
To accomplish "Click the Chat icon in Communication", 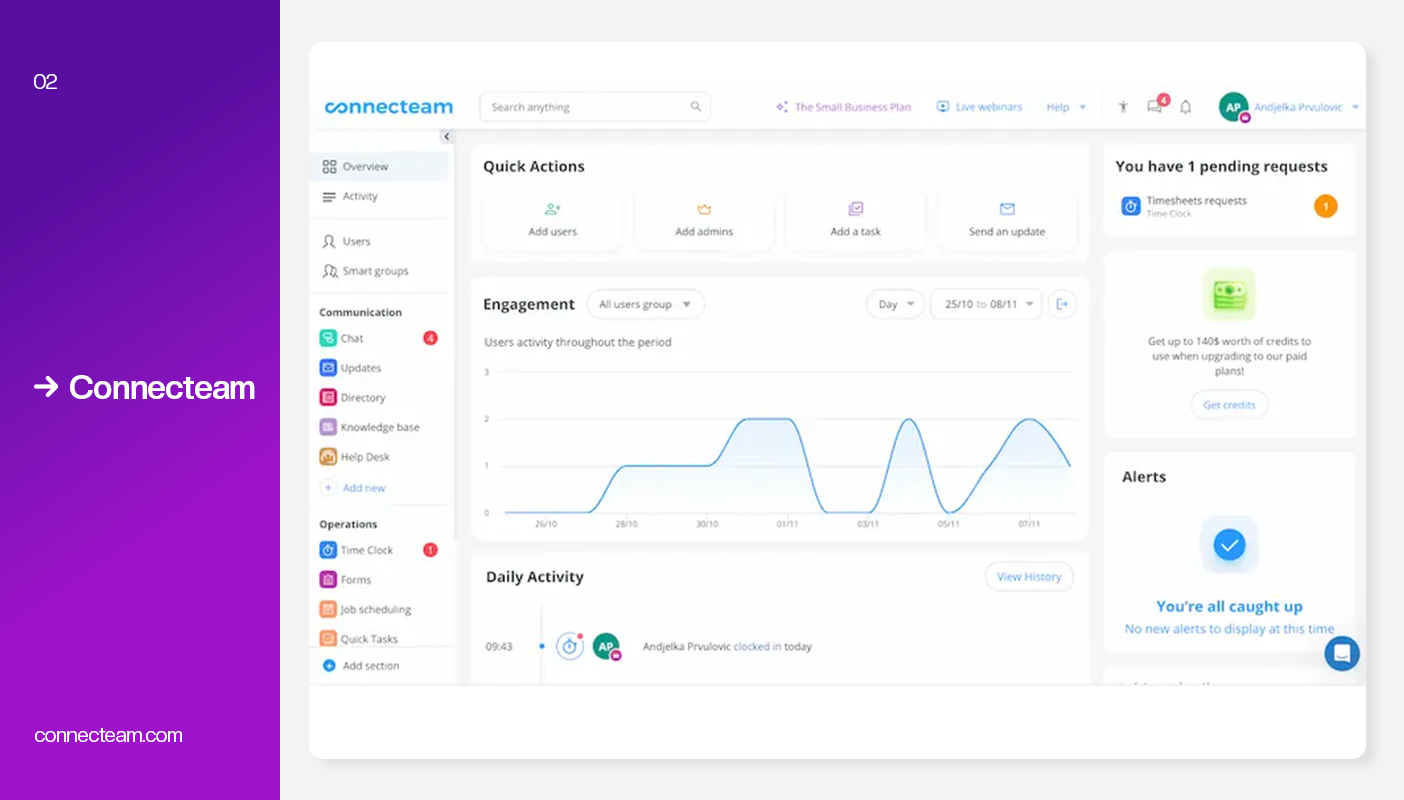I will [328, 338].
